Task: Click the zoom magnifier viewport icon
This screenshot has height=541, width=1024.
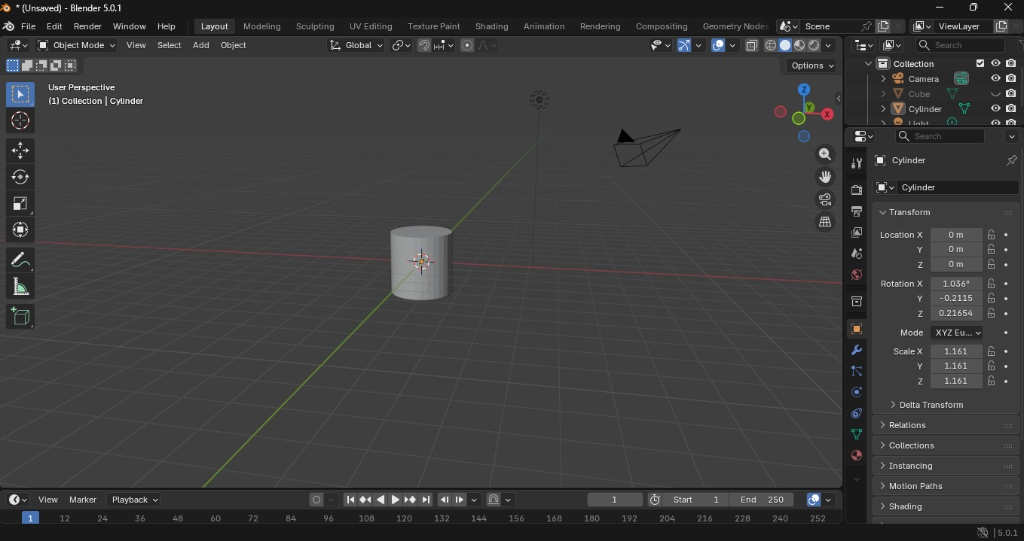Action: [x=825, y=154]
